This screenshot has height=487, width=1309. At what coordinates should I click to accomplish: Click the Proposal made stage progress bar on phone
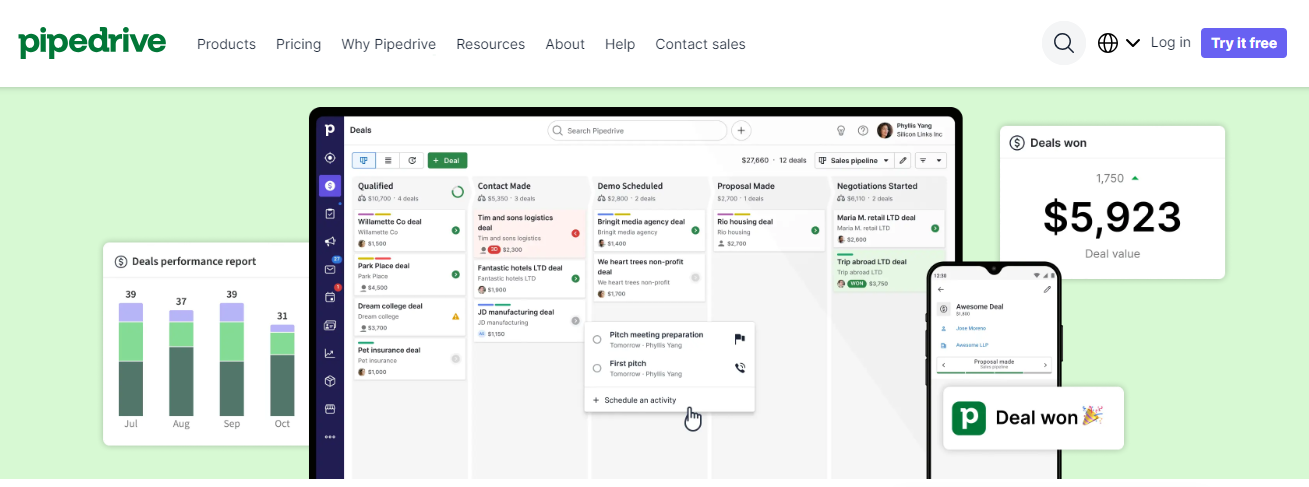point(993,371)
